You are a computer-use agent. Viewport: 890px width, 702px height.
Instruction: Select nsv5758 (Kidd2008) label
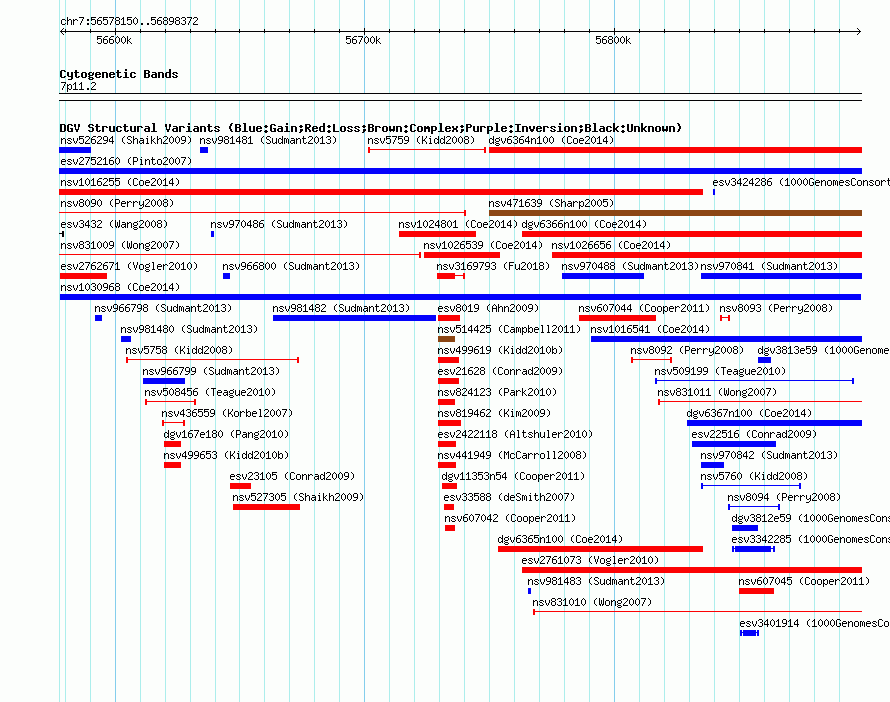179,350
